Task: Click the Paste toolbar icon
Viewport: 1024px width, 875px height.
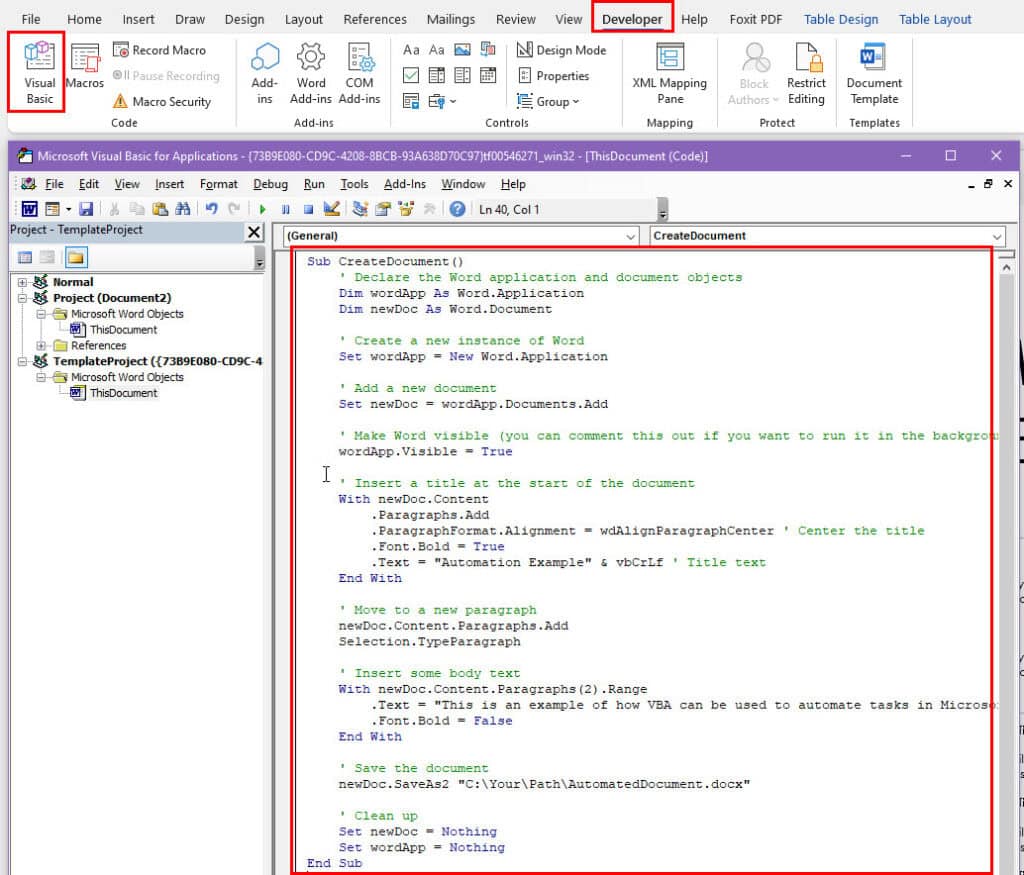Action: pos(159,209)
